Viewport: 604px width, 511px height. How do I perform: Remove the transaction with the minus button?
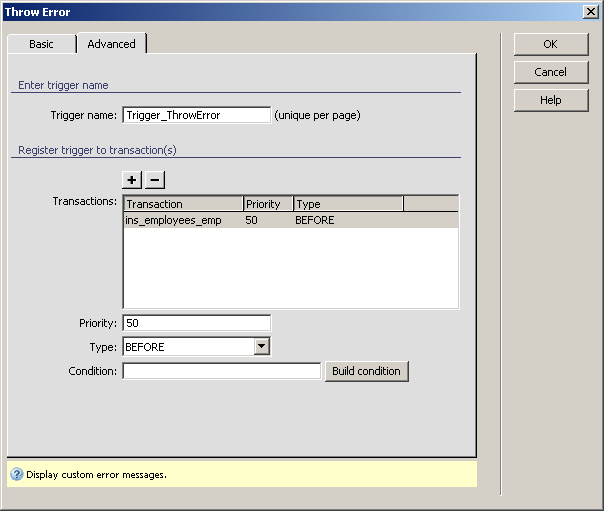pyautogui.click(x=155, y=180)
